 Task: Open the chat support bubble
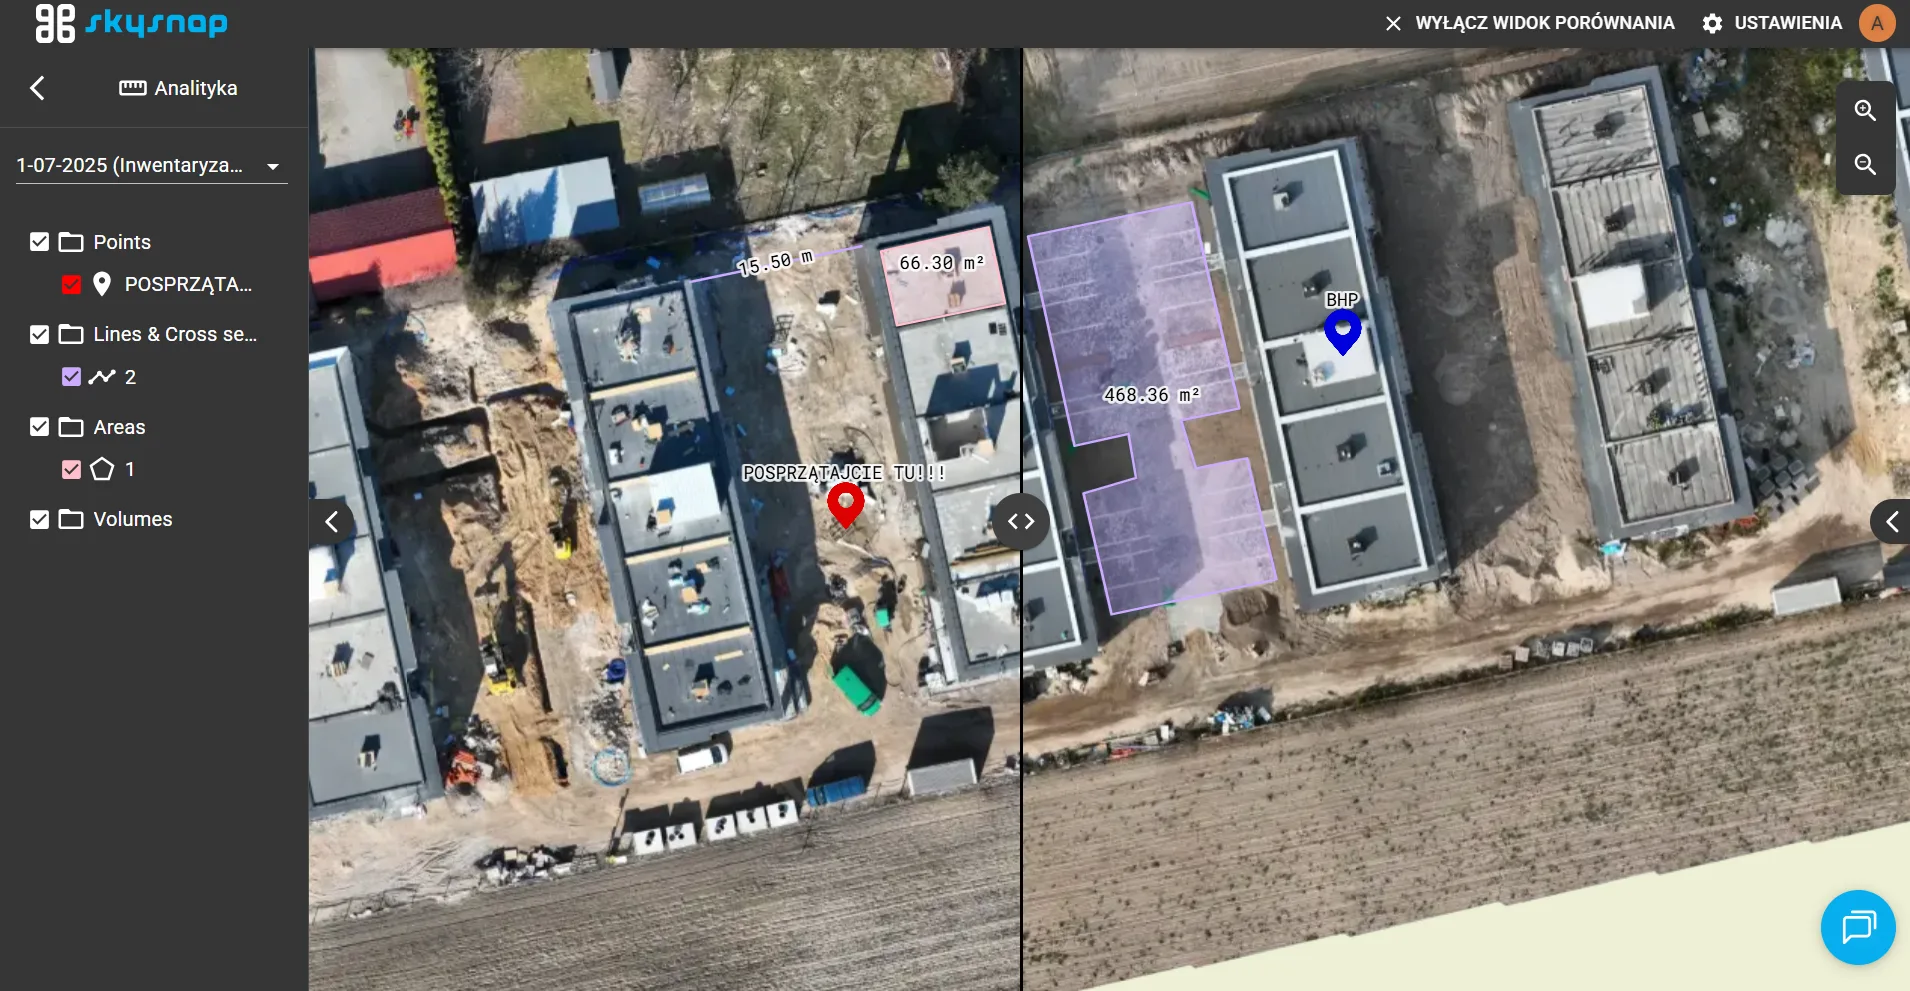[x=1857, y=927]
